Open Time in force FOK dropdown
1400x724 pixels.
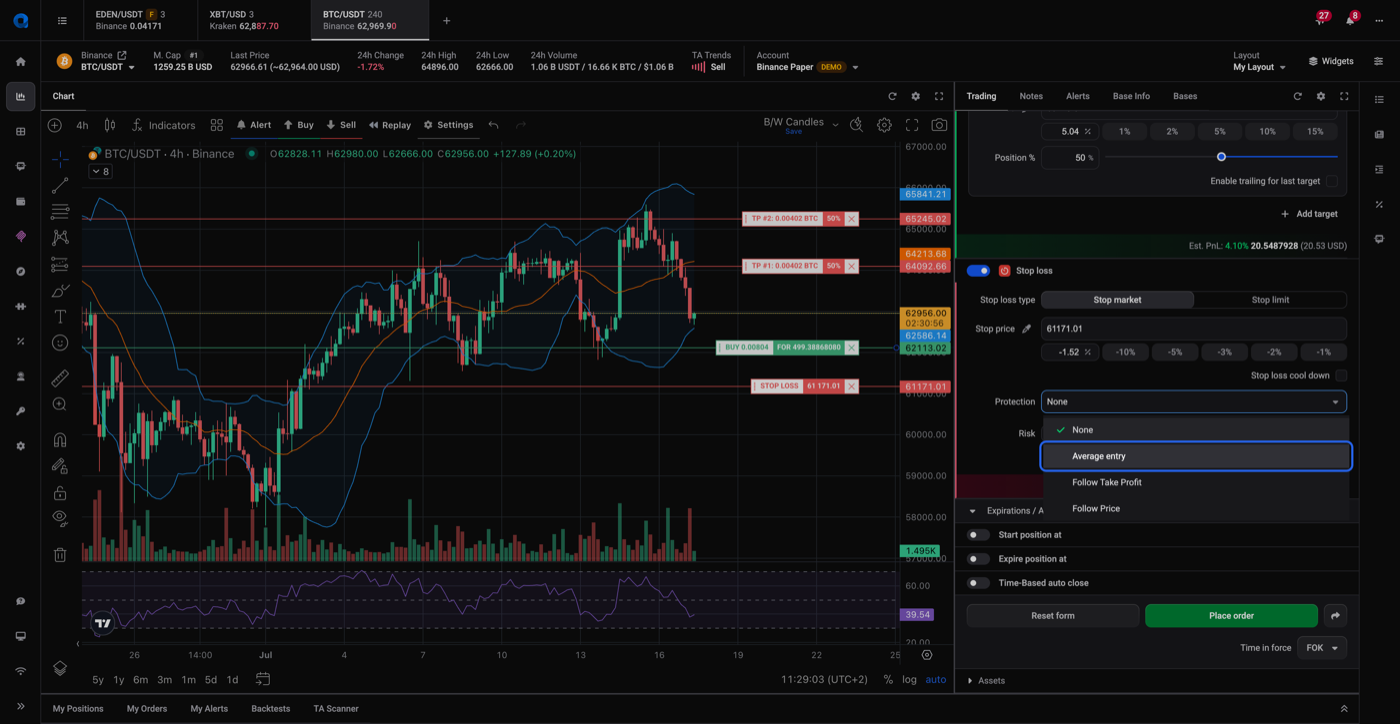tap(1322, 648)
